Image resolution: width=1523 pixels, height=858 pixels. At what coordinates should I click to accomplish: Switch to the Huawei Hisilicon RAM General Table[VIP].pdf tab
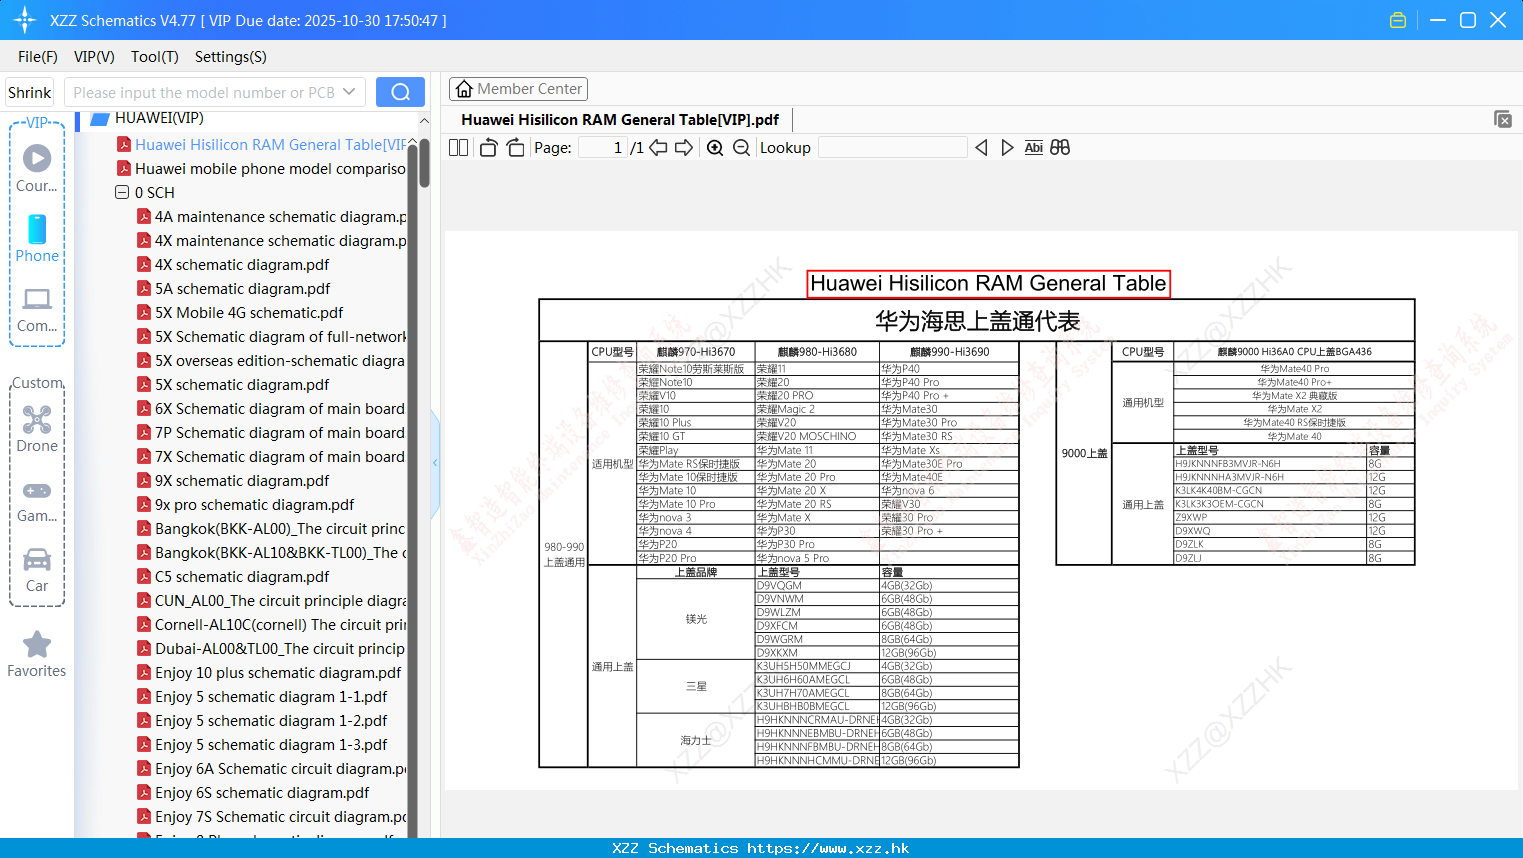(620, 119)
